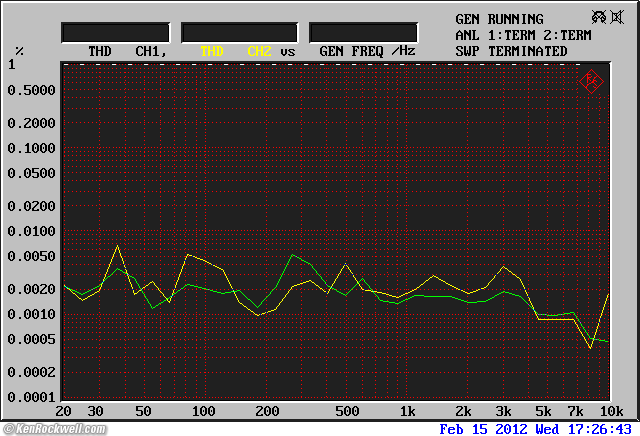Click the 0.0100 Y-axis value
640x436 pixels.
31,231
